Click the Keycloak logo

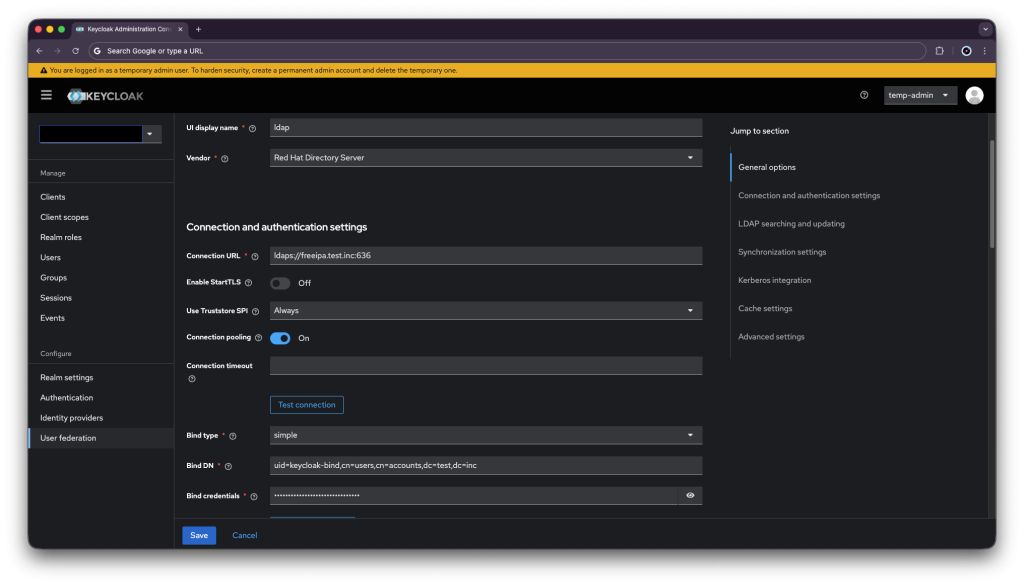point(106,96)
